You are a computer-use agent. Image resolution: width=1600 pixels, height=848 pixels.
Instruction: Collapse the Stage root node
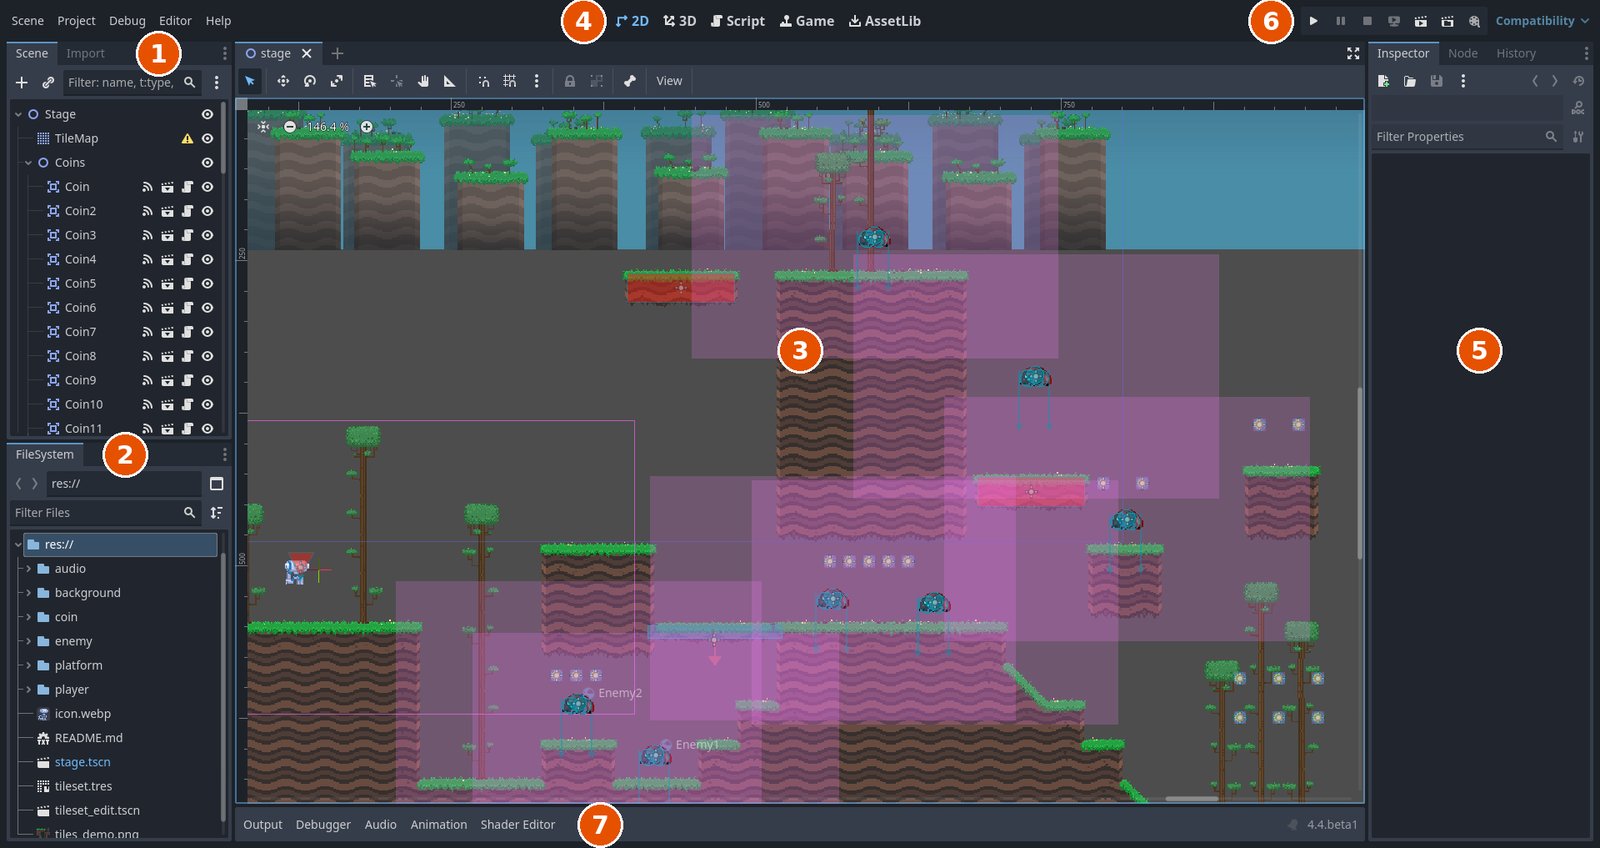tap(18, 114)
